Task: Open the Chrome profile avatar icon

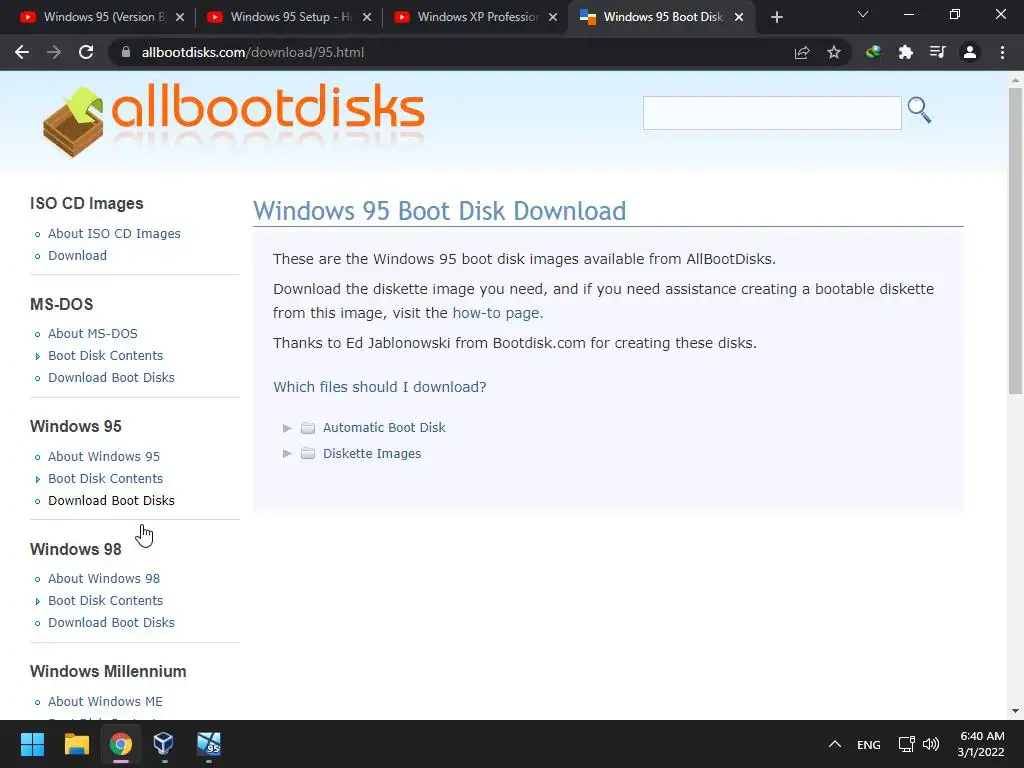Action: pos(970,52)
